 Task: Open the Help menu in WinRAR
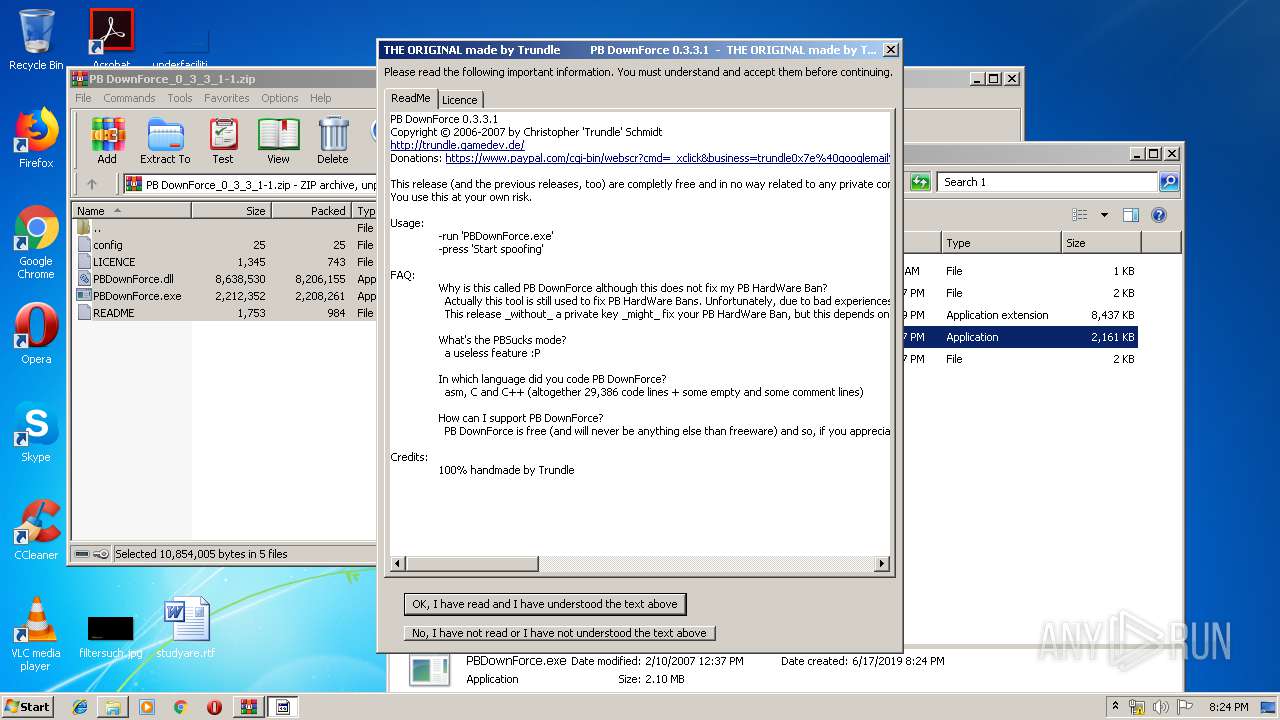[320, 98]
